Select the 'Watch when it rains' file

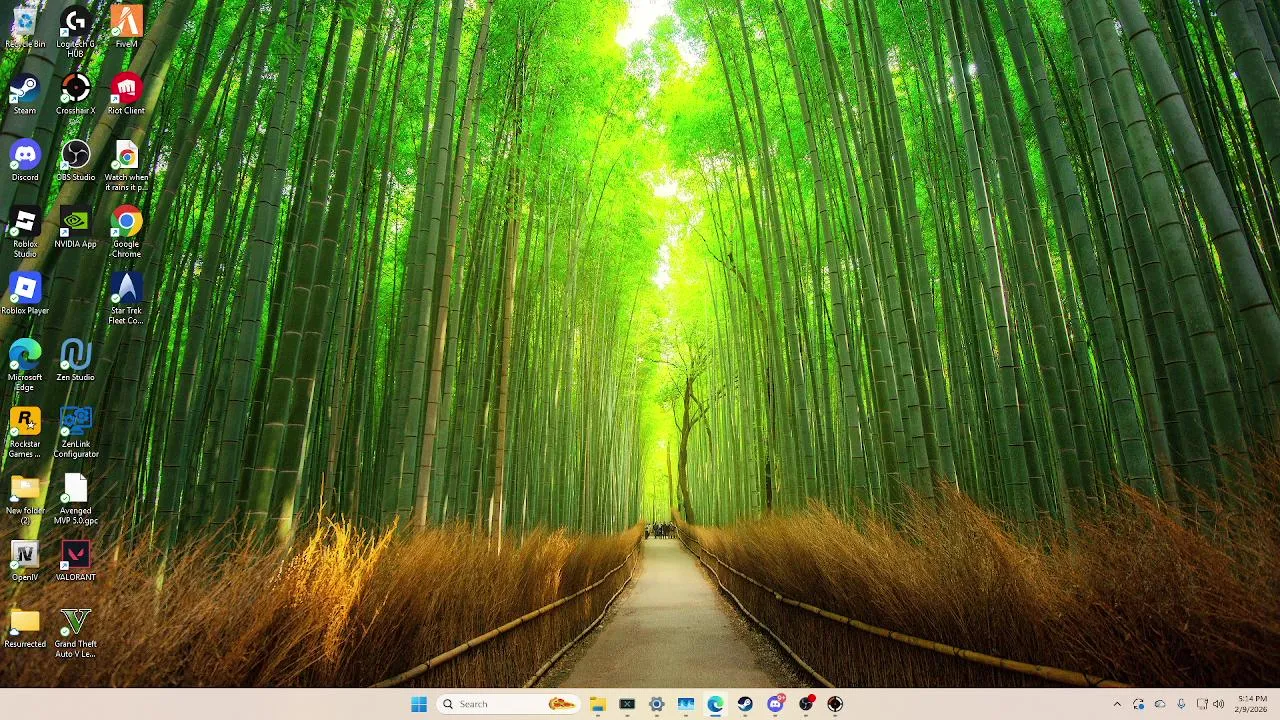tap(126, 166)
